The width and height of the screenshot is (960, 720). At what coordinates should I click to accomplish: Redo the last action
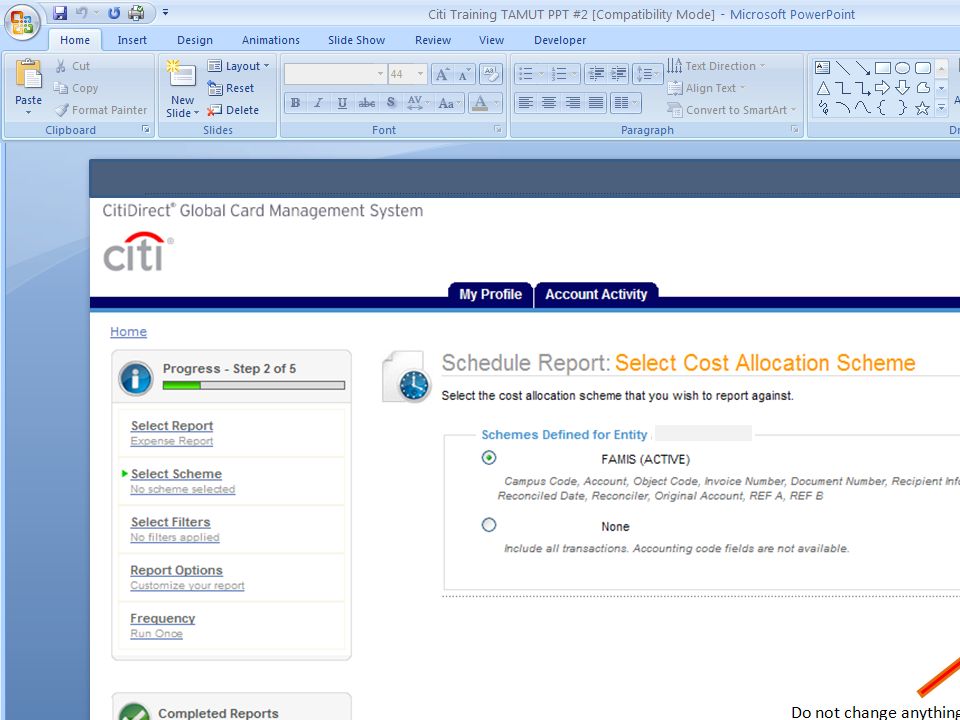point(114,13)
